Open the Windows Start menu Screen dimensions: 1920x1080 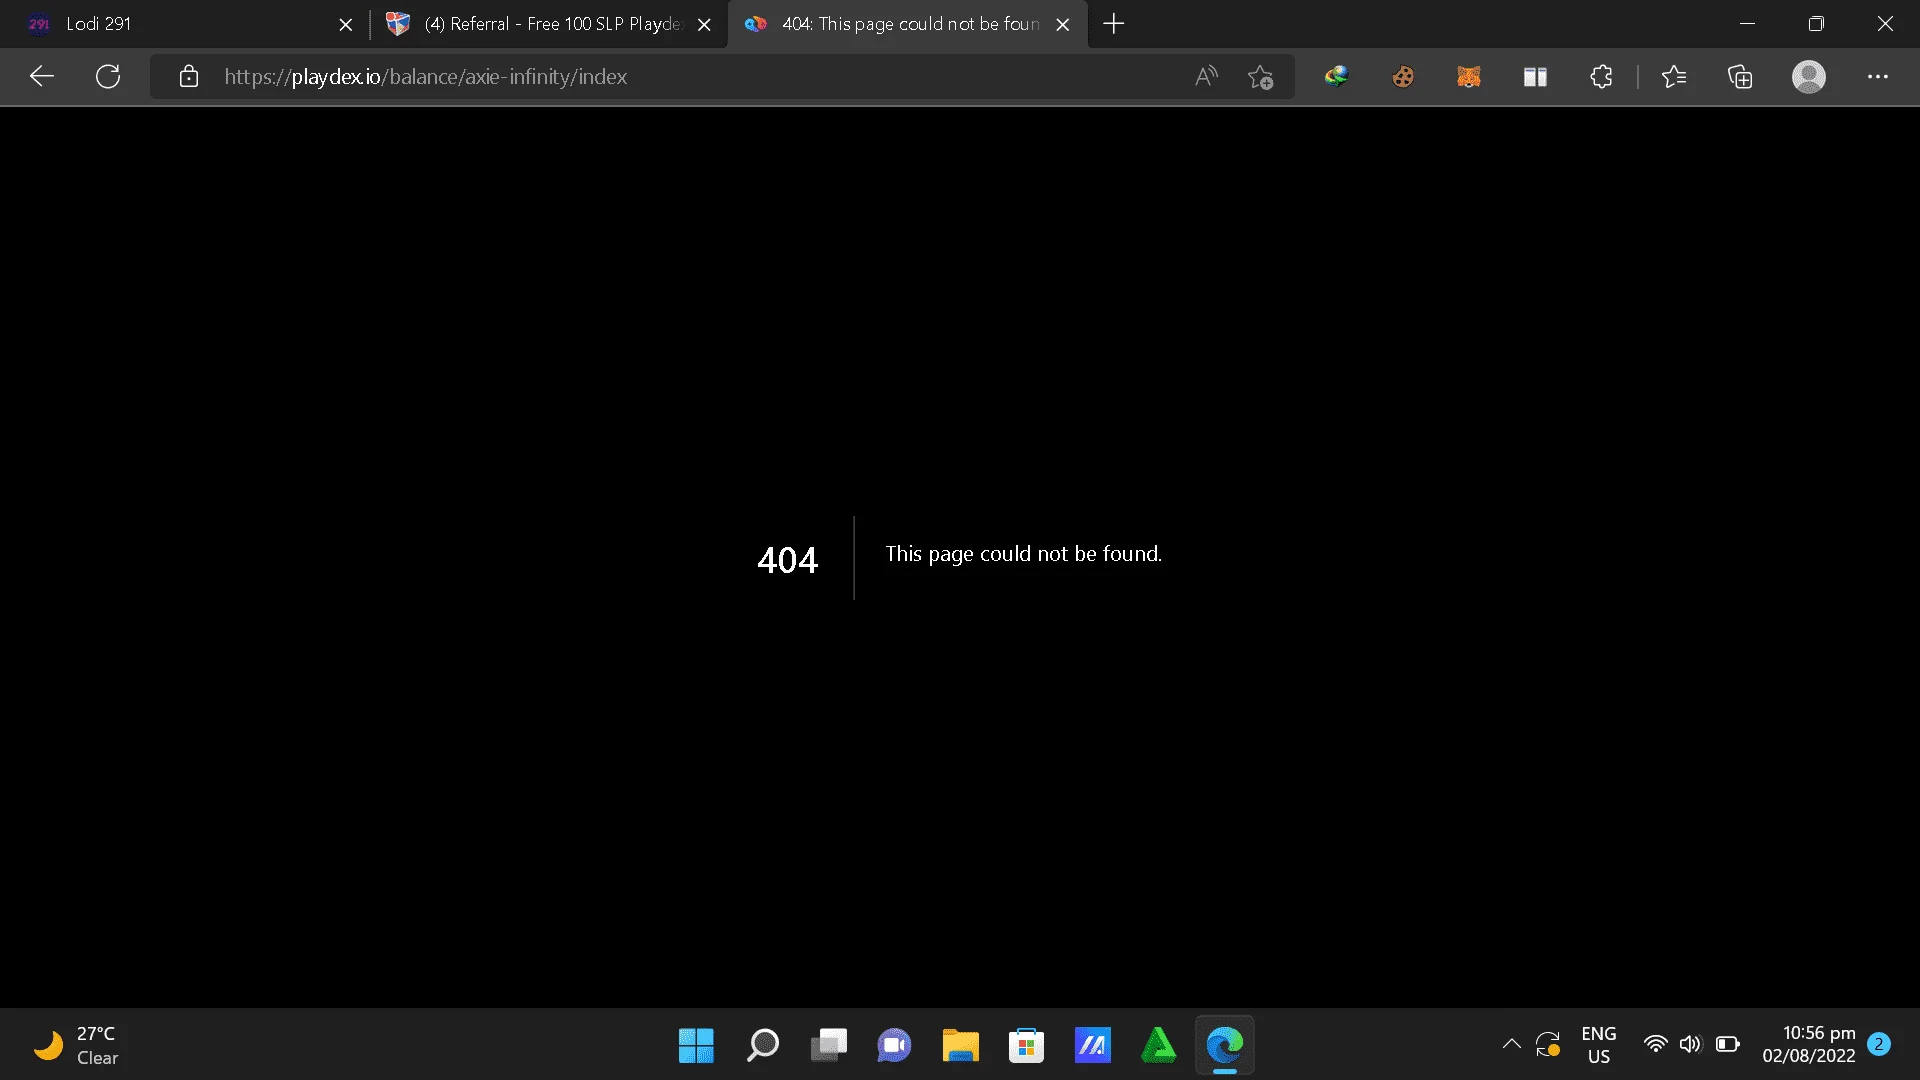point(696,1046)
